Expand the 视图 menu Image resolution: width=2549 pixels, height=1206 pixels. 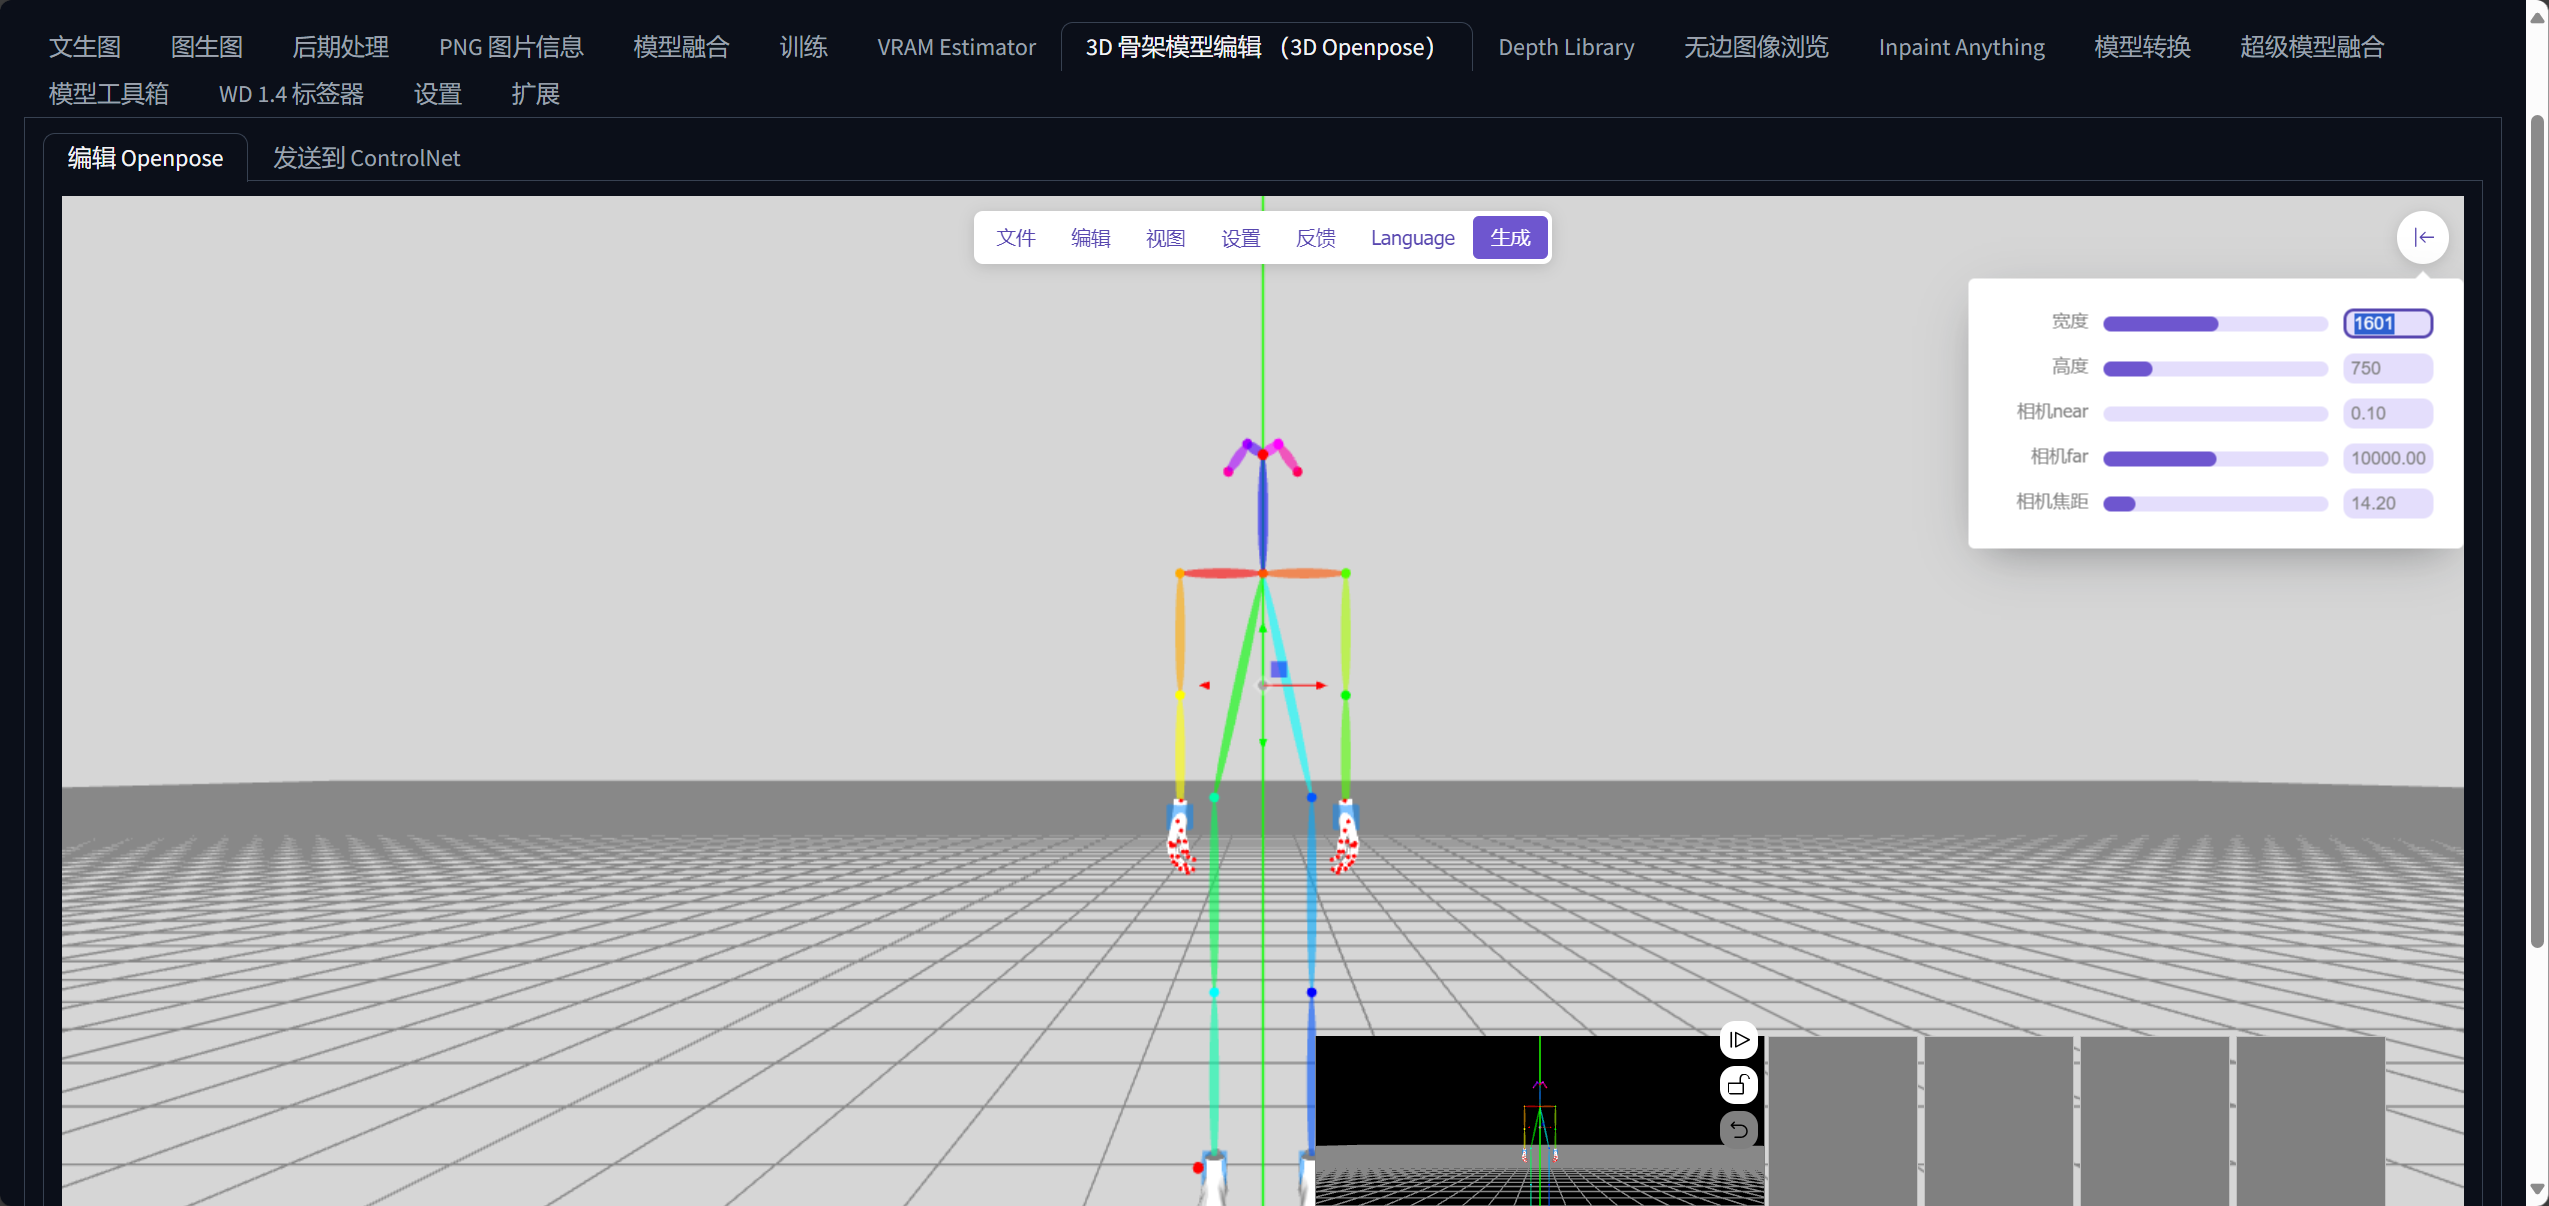[1165, 238]
